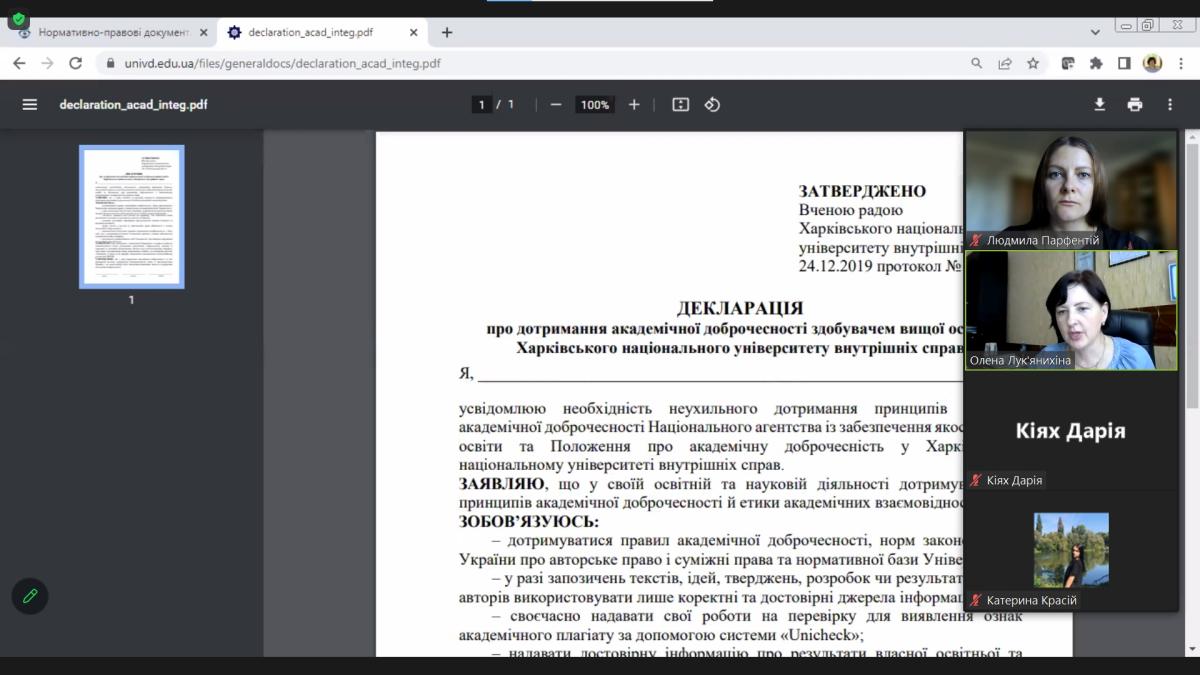Click the 100% zoom level field

tap(595, 104)
